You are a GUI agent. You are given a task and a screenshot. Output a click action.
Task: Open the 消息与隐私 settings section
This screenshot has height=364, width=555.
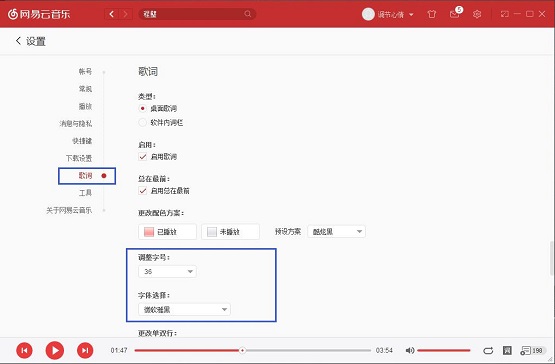pyautogui.click(x=76, y=124)
